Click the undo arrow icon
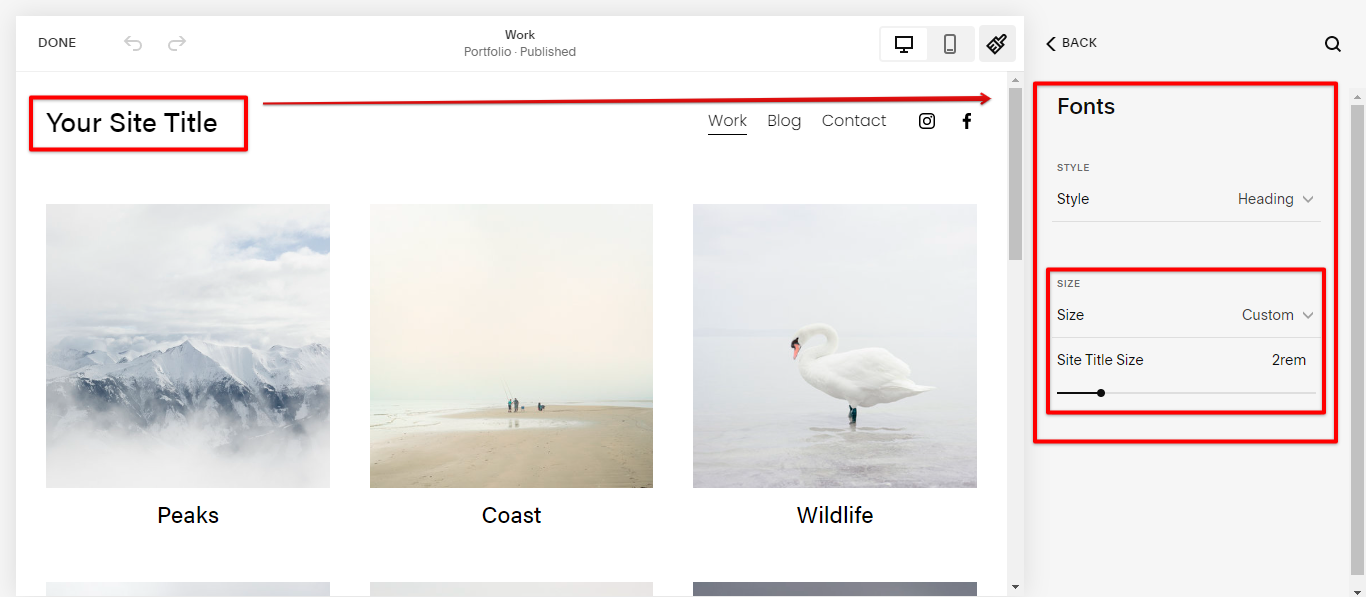Viewport: 1366px width, 597px height. point(133,43)
